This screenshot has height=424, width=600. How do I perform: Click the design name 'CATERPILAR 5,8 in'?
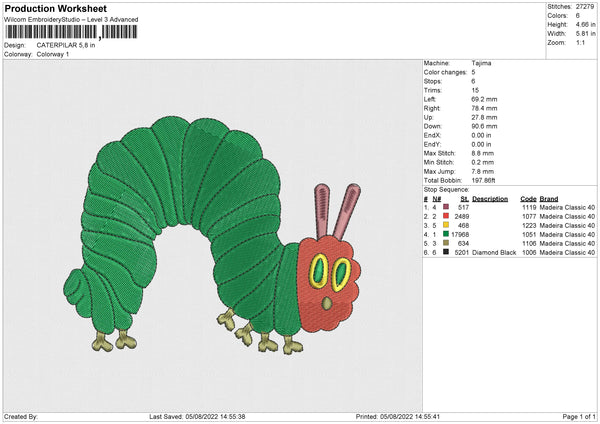(66, 45)
